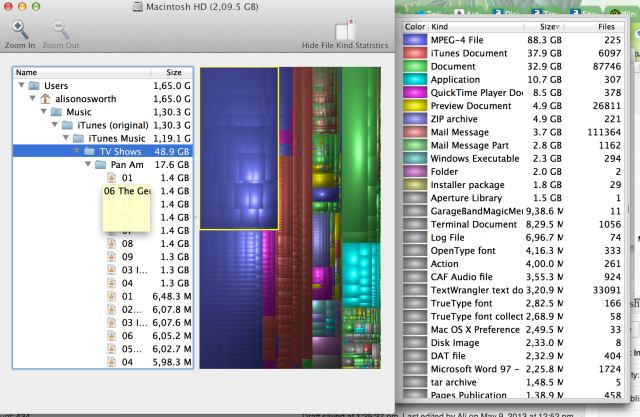Select the yellow-outlined blue block in the treemap
Image resolution: width=640 pixels, height=417 pixels.
tap(239, 149)
